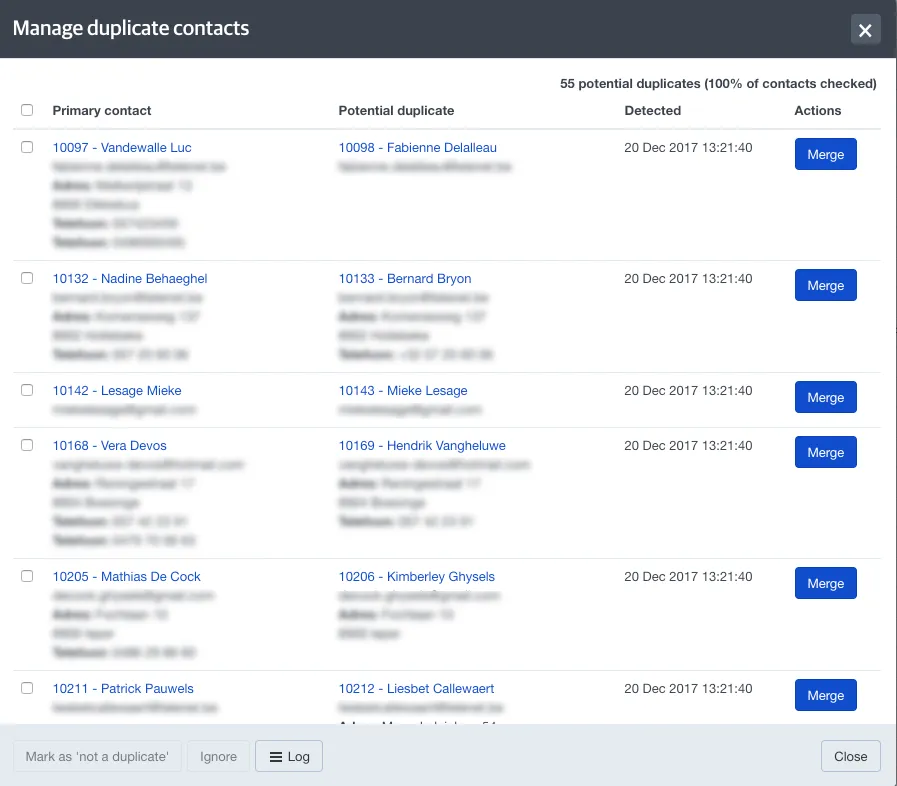The height and width of the screenshot is (786, 897).
Task: Check the row for 10168 - Vera Devos
Action: pyautogui.click(x=27, y=445)
